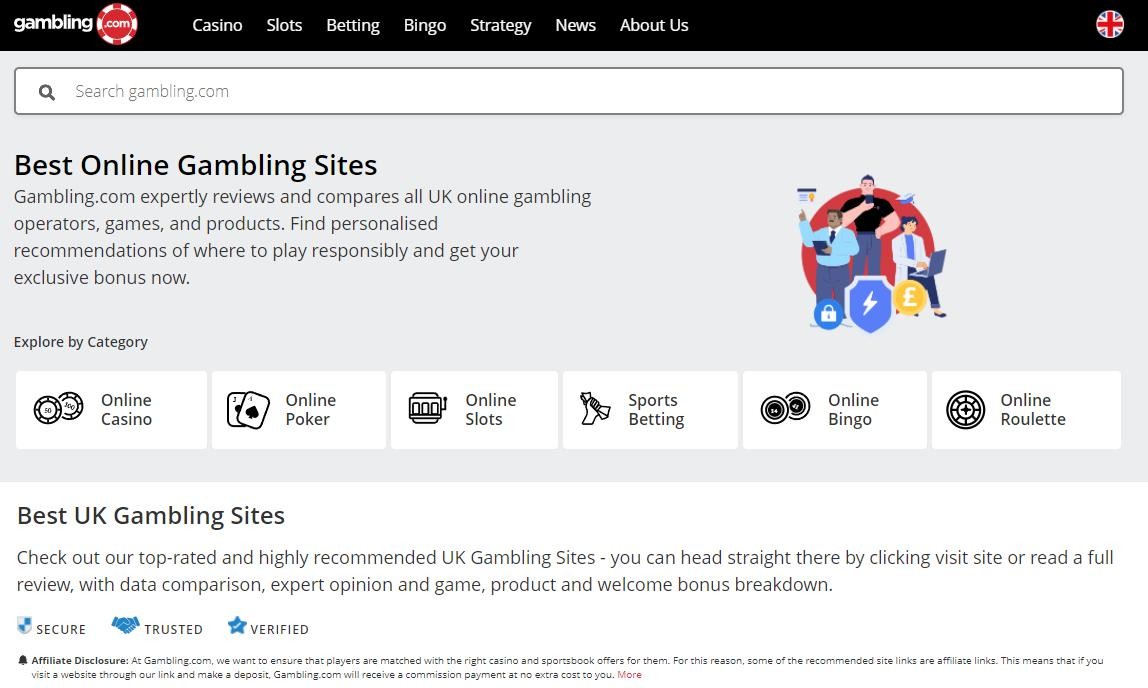Click the Sports Betting whistle icon
Screen dimensions: 1148x688
(x=595, y=408)
